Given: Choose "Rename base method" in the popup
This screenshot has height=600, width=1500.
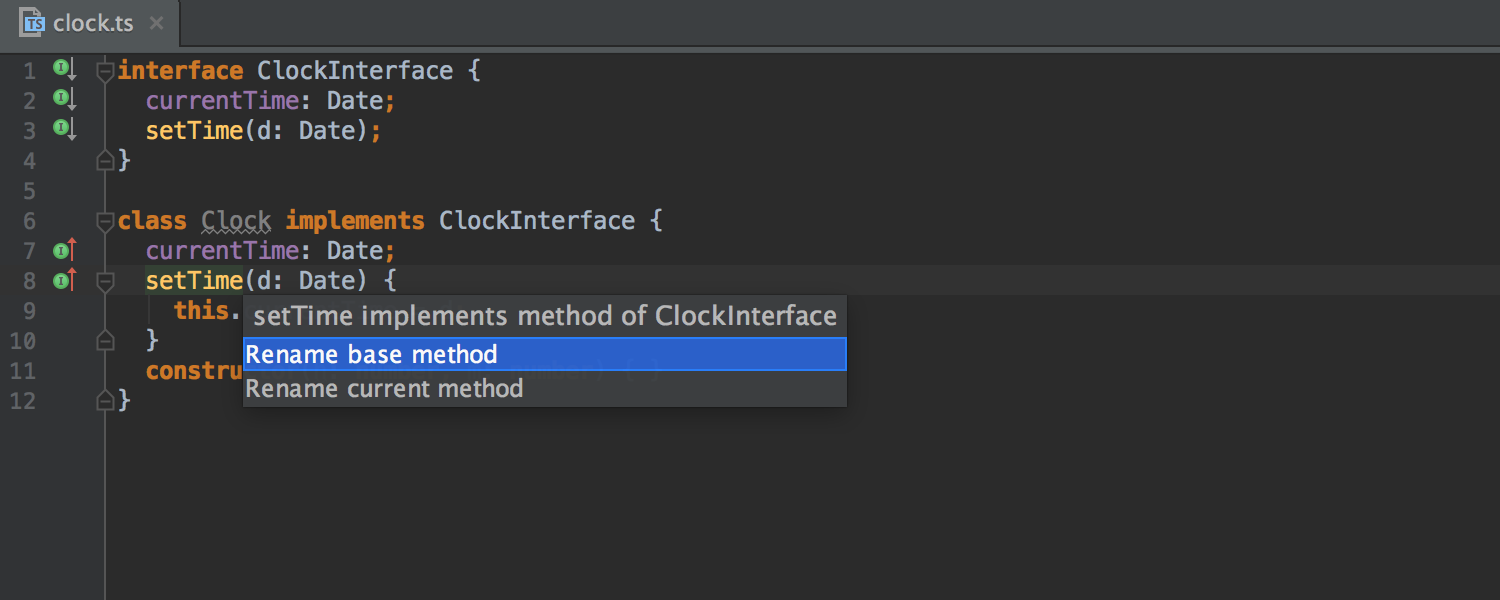Looking at the screenshot, I should click(x=372, y=353).
